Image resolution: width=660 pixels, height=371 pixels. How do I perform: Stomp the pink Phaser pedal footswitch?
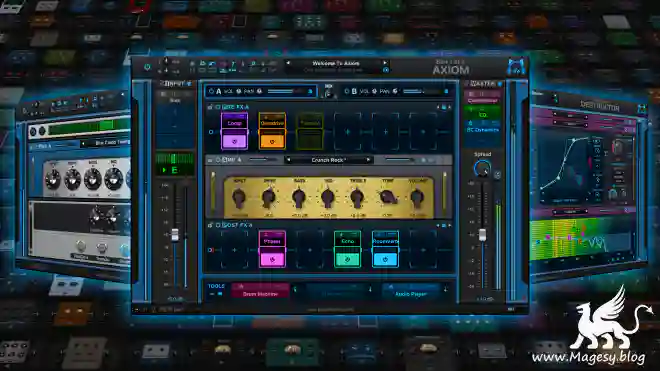point(272,259)
